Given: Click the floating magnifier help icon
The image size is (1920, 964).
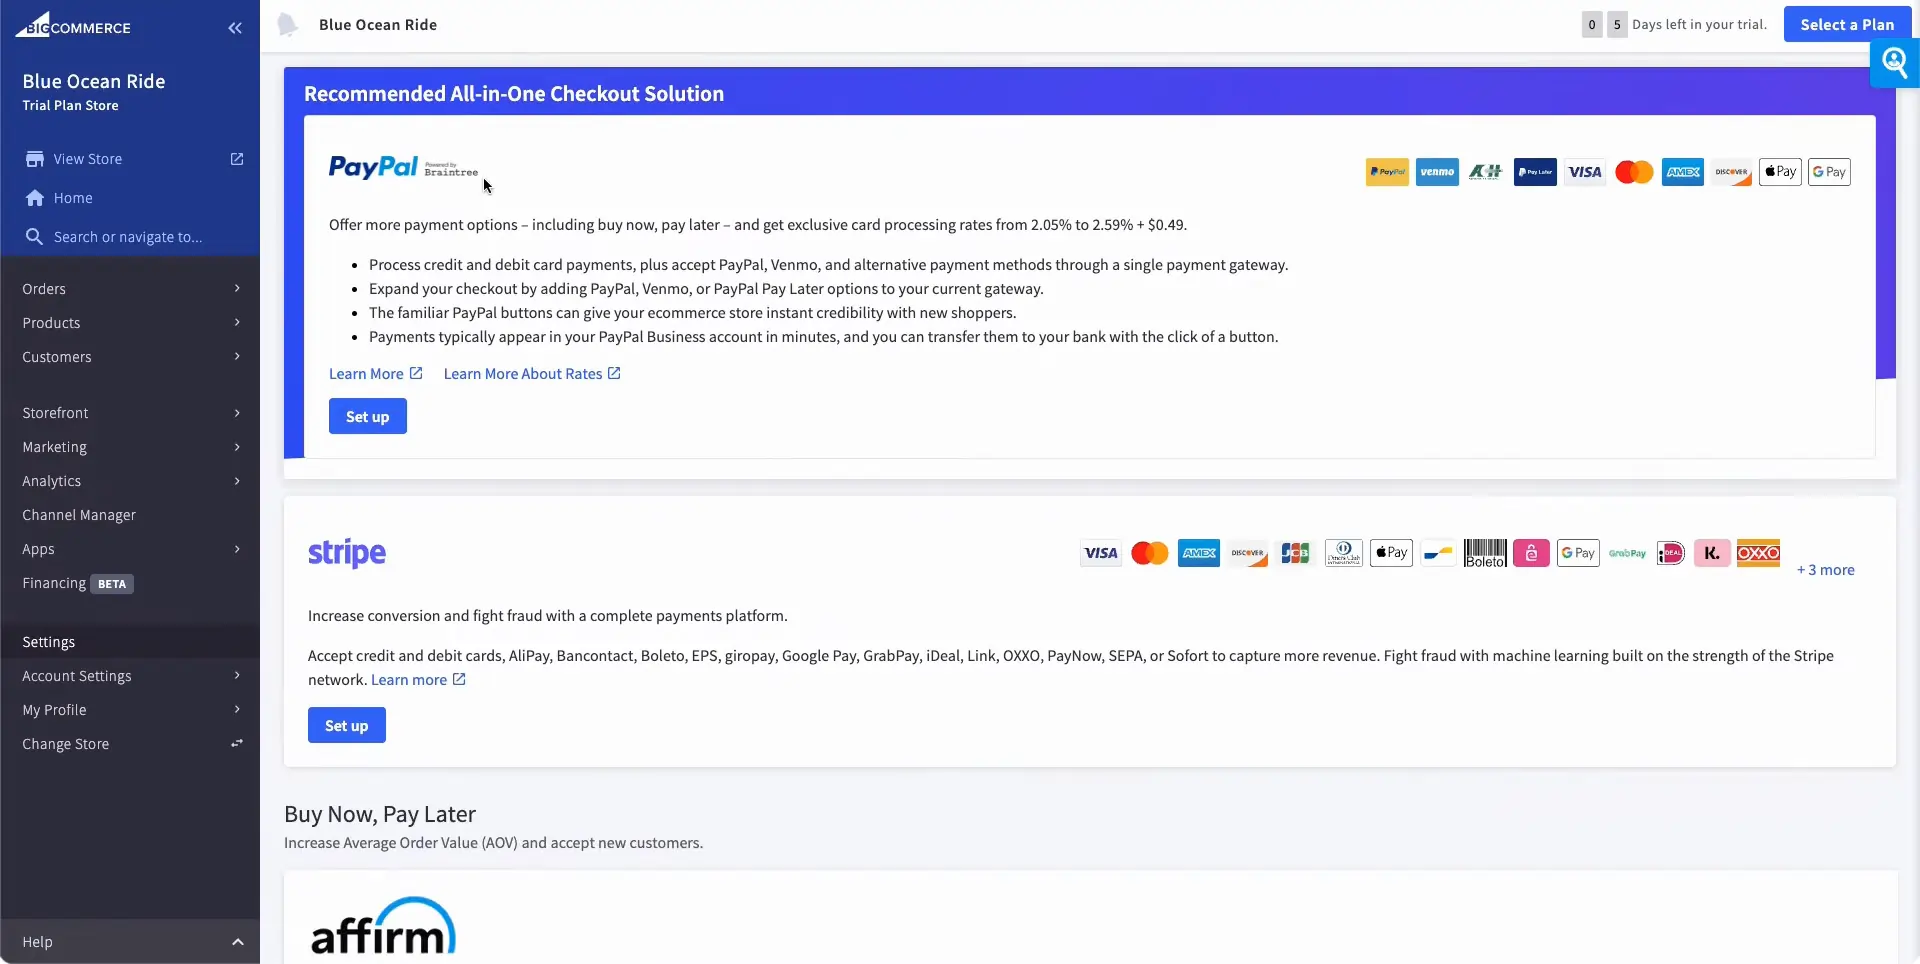Looking at the screenshot, I should (1894, 63).
